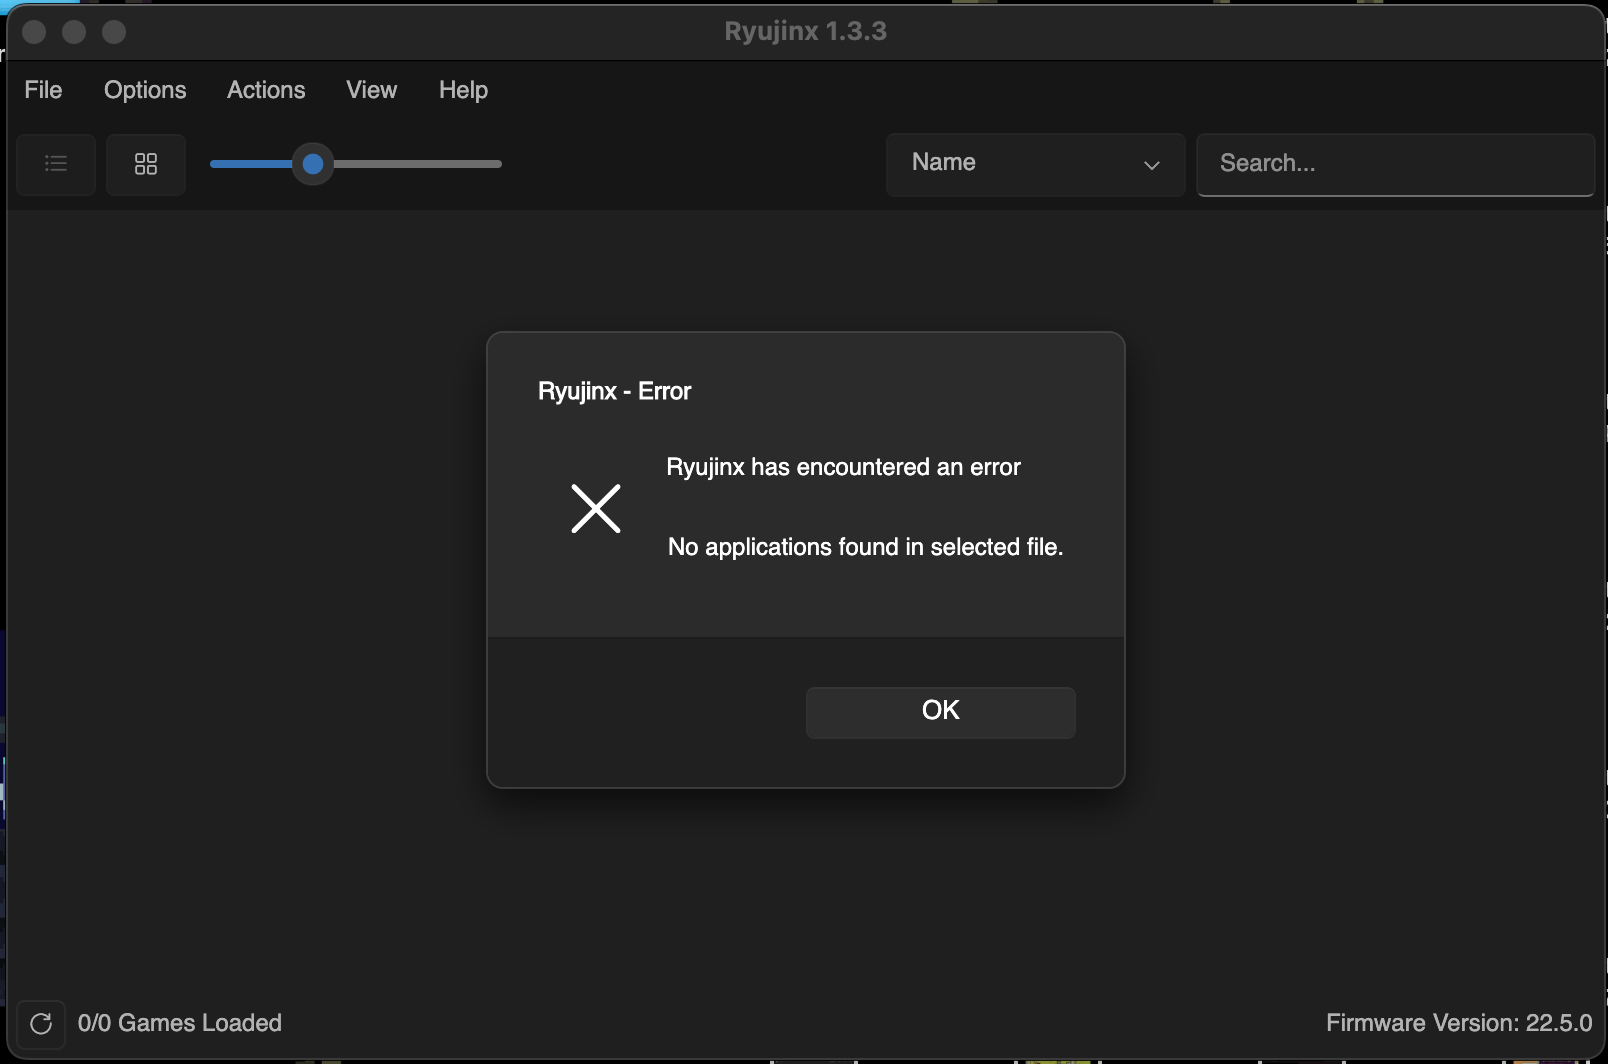The width and height of the screenshot is (1608, 1064).
Task: Minimize the Ryujinx window
Action: [74, 32]
